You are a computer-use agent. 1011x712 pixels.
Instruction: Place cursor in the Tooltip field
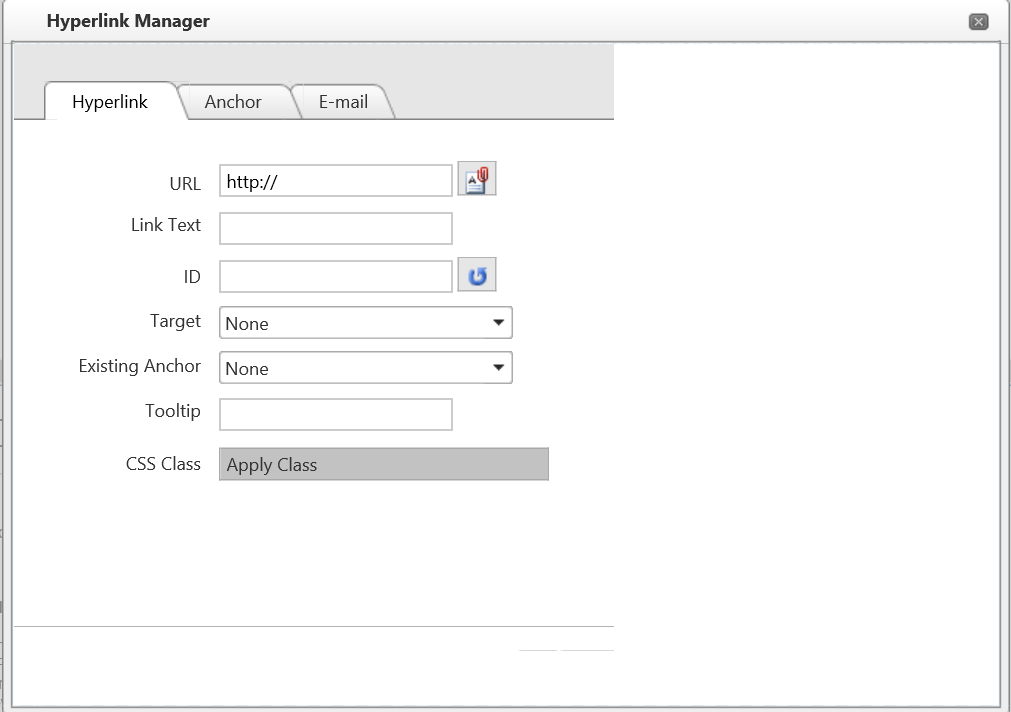click(x=335, y=414)
